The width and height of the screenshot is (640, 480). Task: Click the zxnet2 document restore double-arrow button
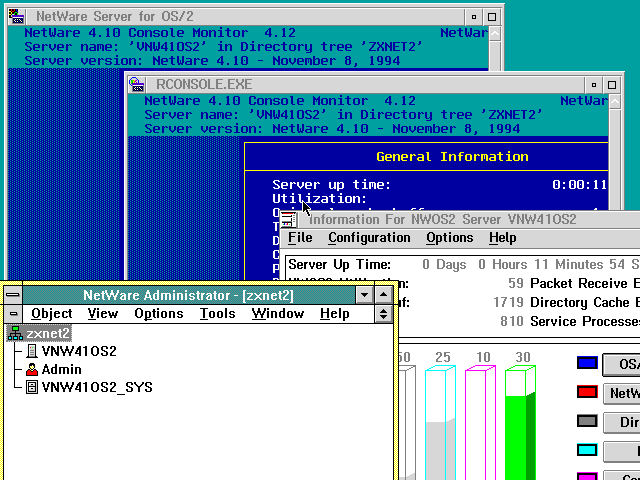tap(383, 313)
